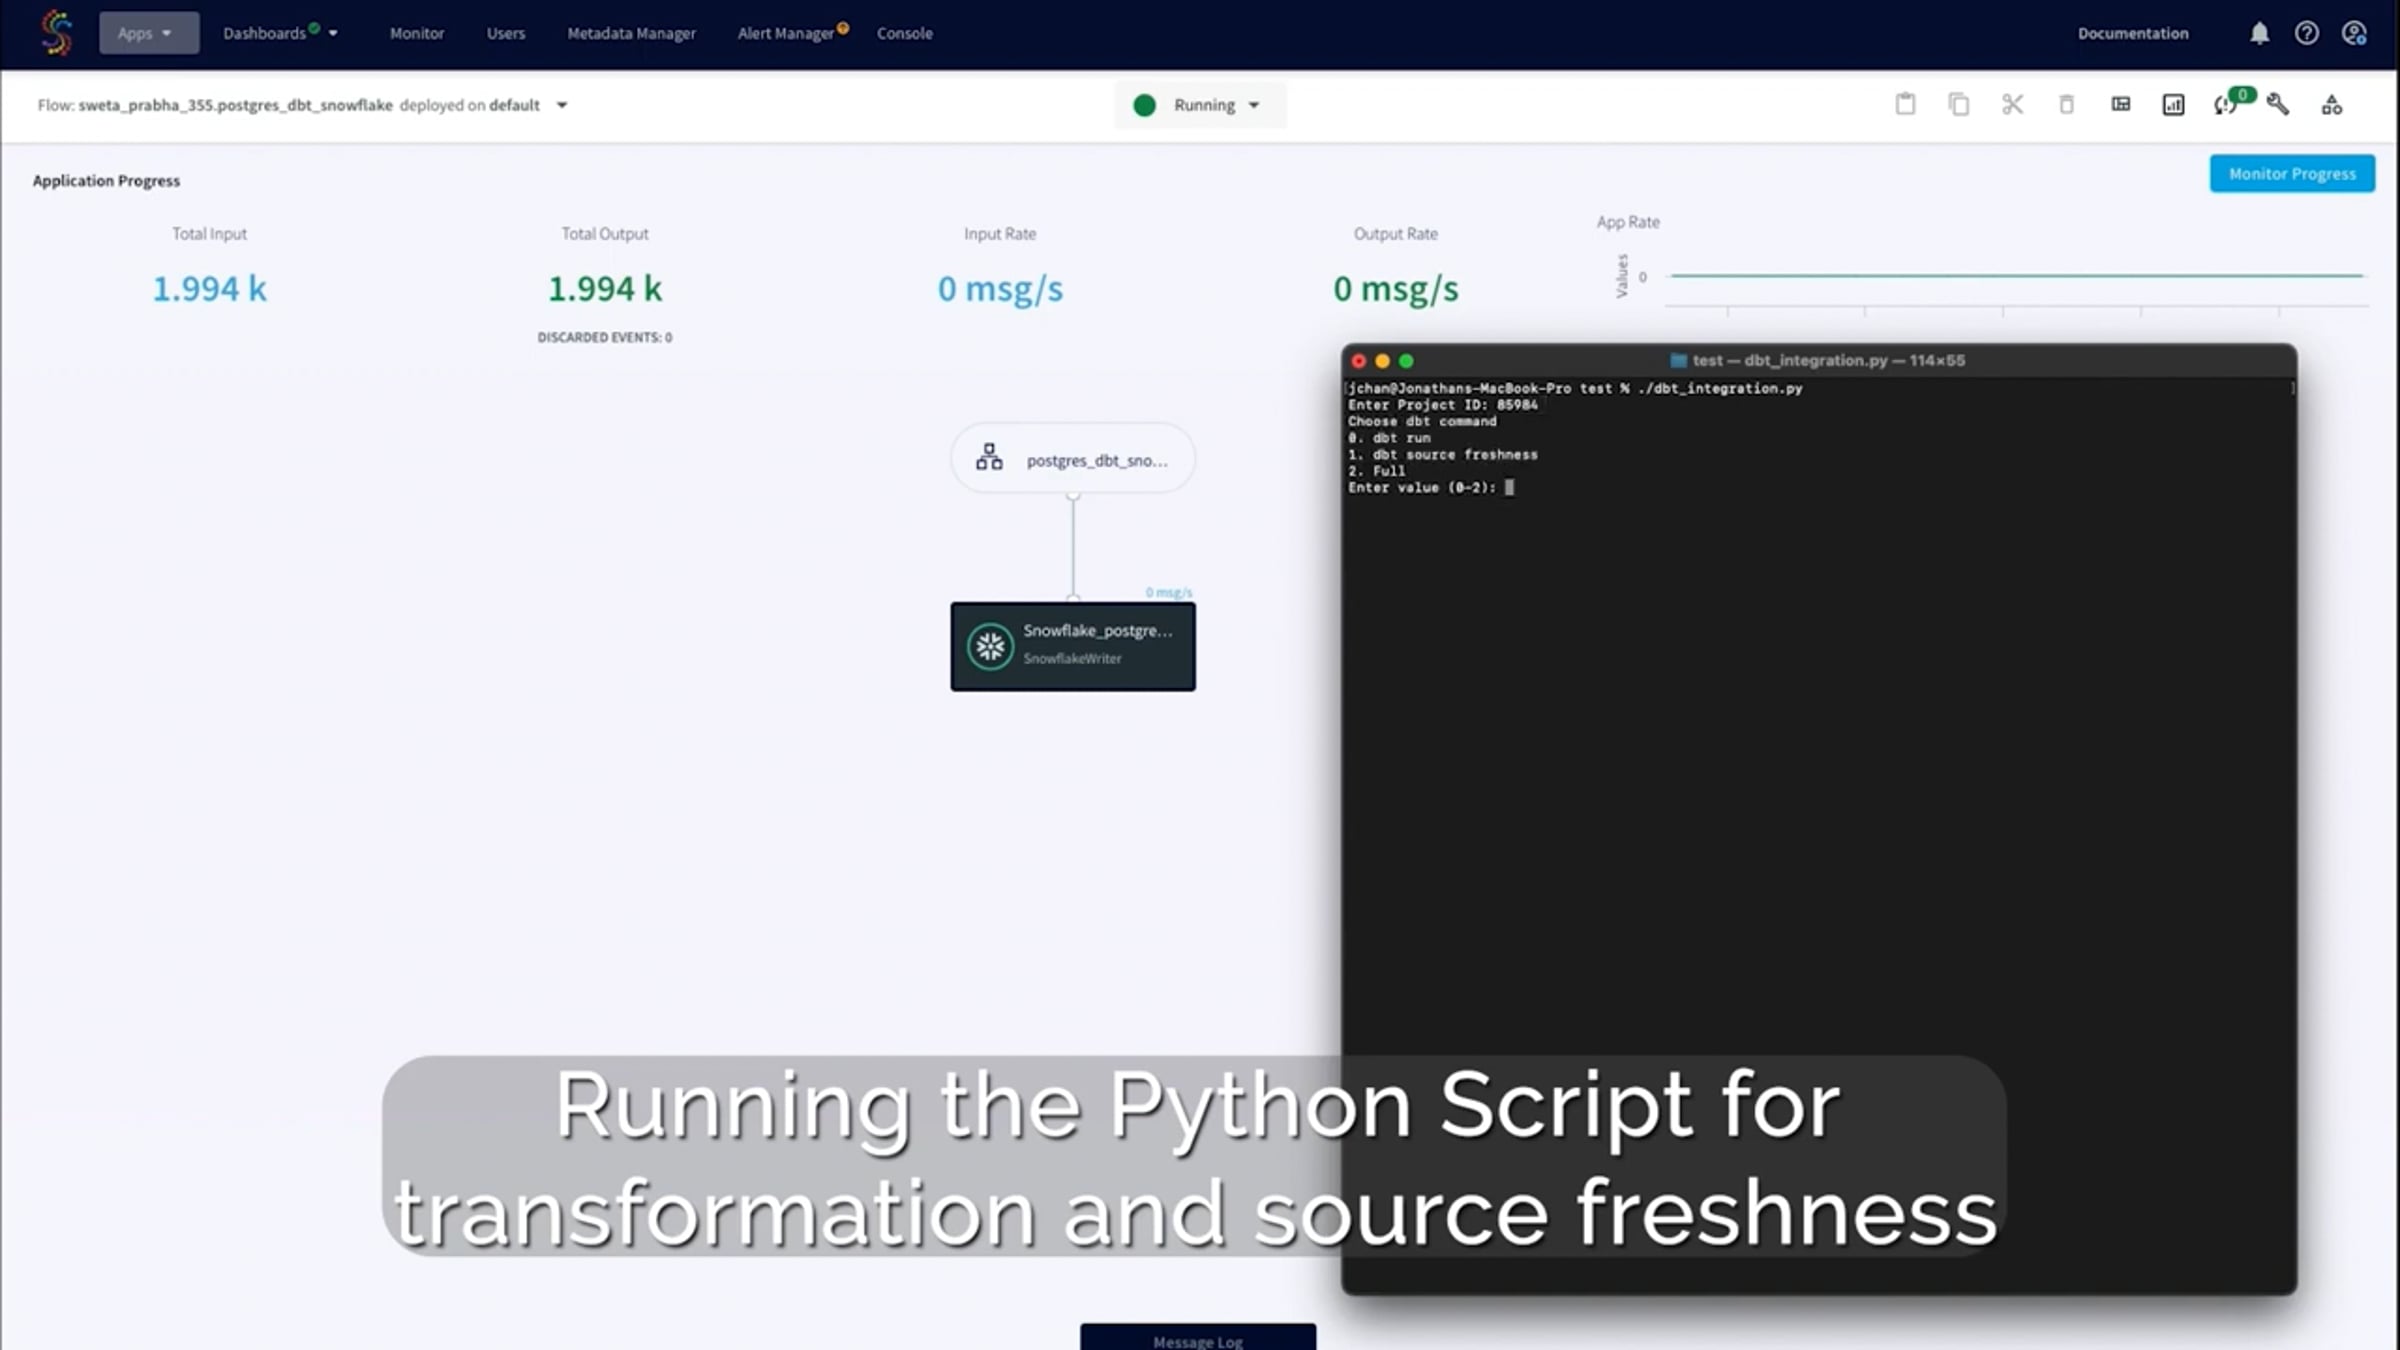This screenshot has height=1350, width=2400.
Task: Click the shapes components icon in toolbar
Action: pyautogui.click(x=2332, y=105)
